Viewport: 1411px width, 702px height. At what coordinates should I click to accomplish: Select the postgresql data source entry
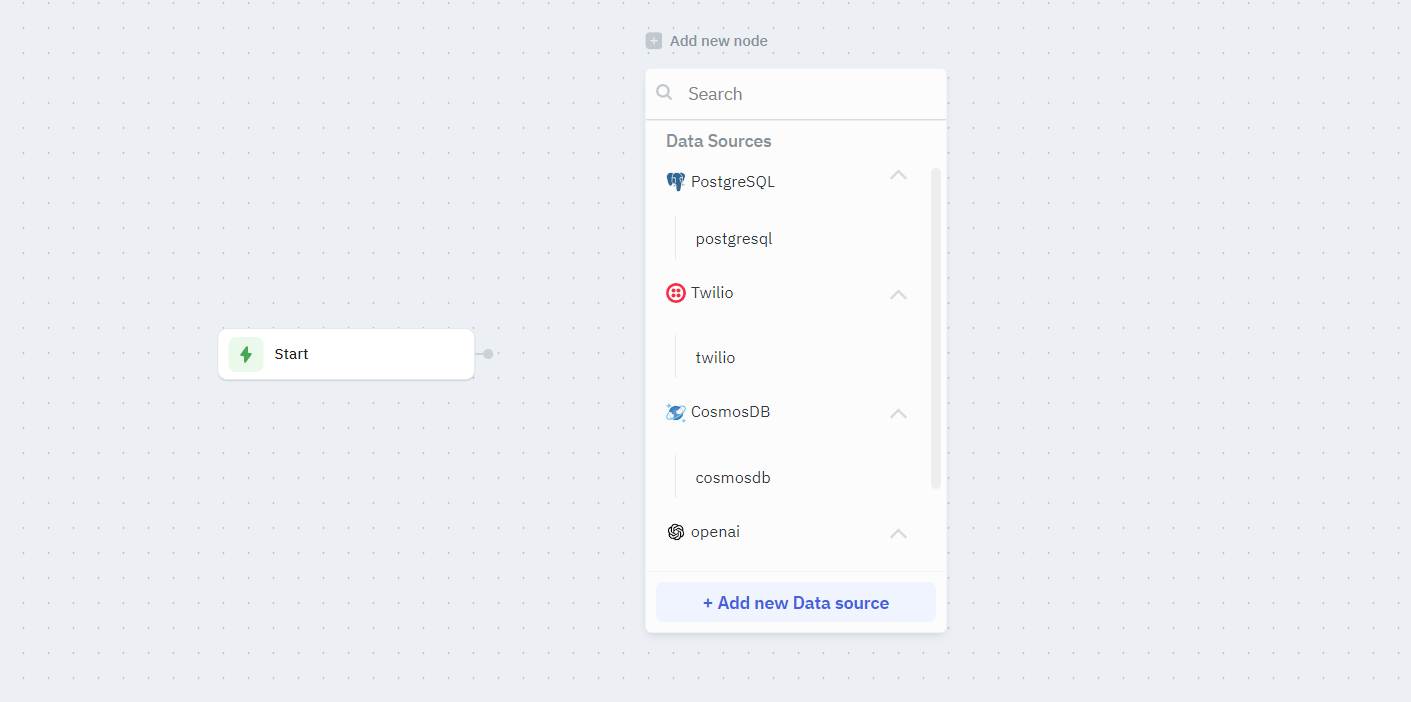[x=734, y=239]
